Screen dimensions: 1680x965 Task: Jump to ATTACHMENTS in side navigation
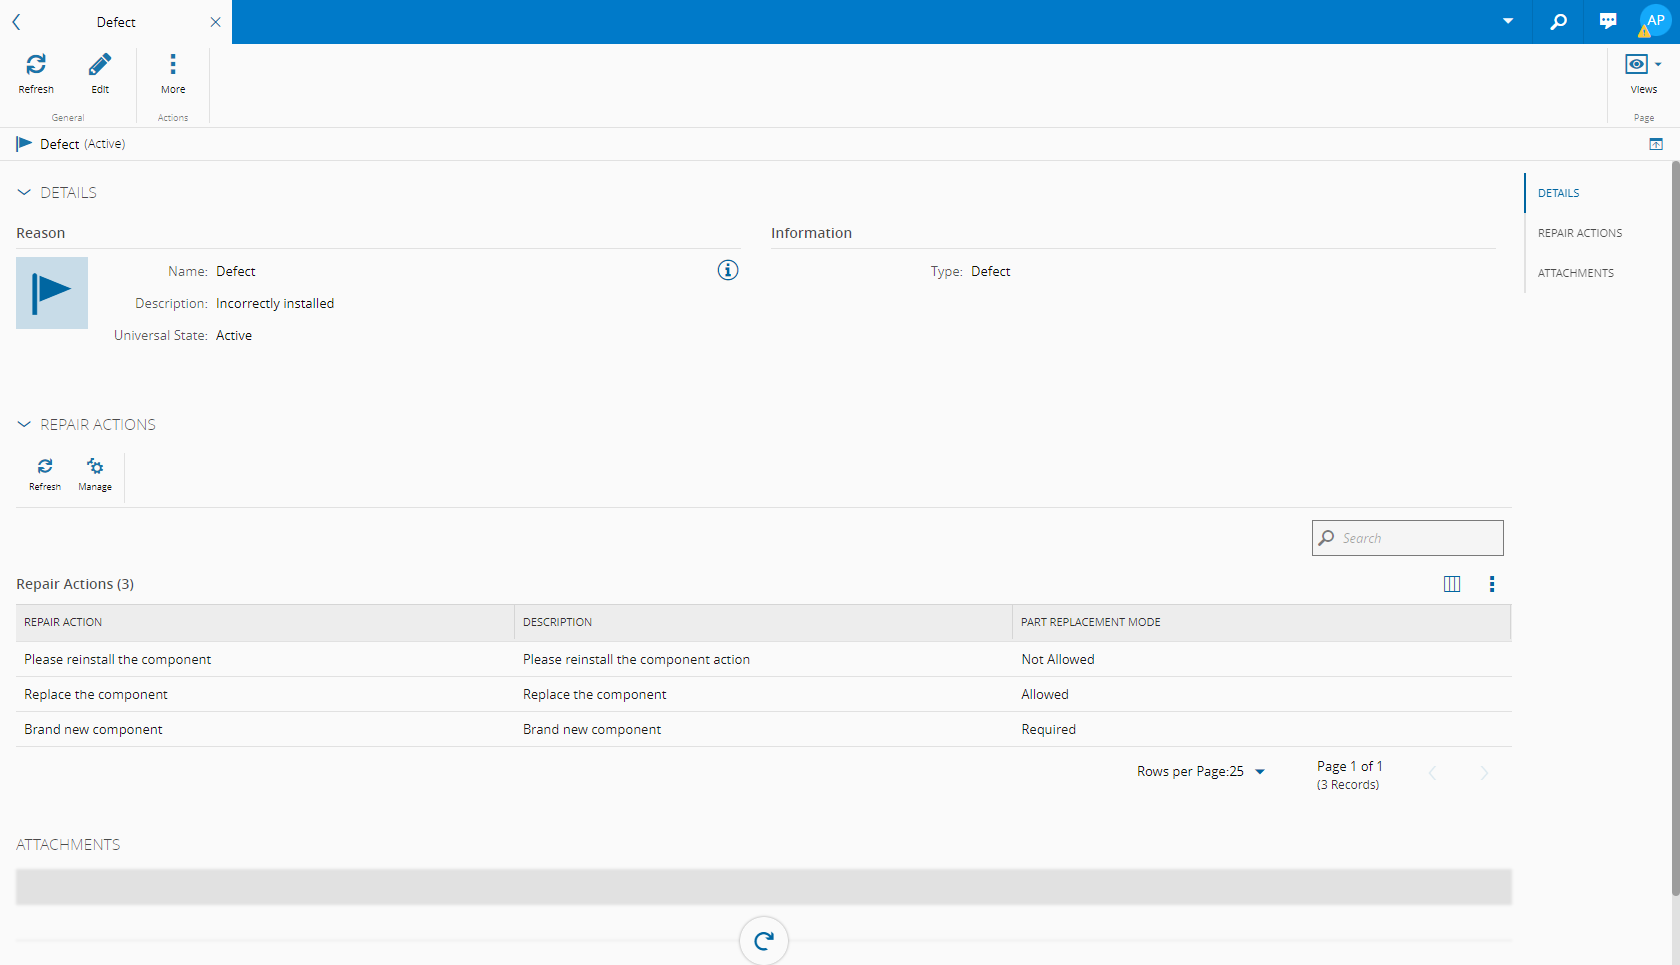point(1576,273)
